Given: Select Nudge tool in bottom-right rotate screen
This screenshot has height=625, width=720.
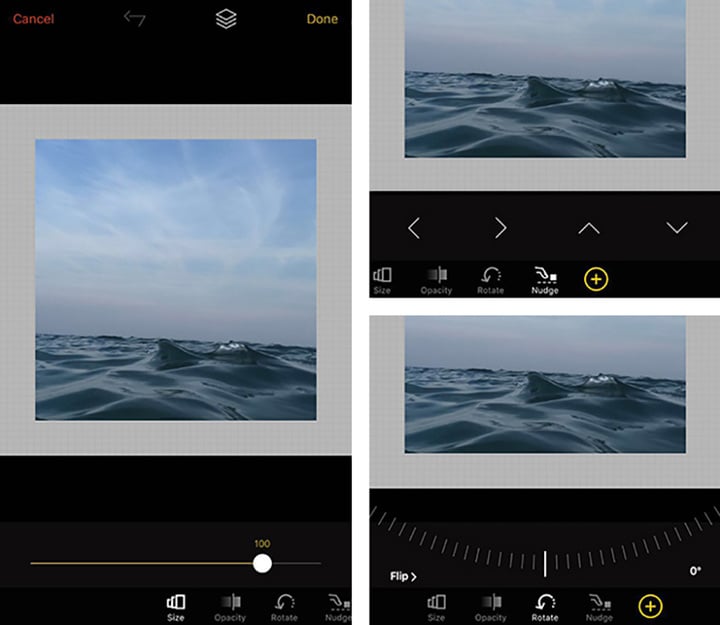Looking at the screenshot, I should pyautogui.click(x=599, y=608).
